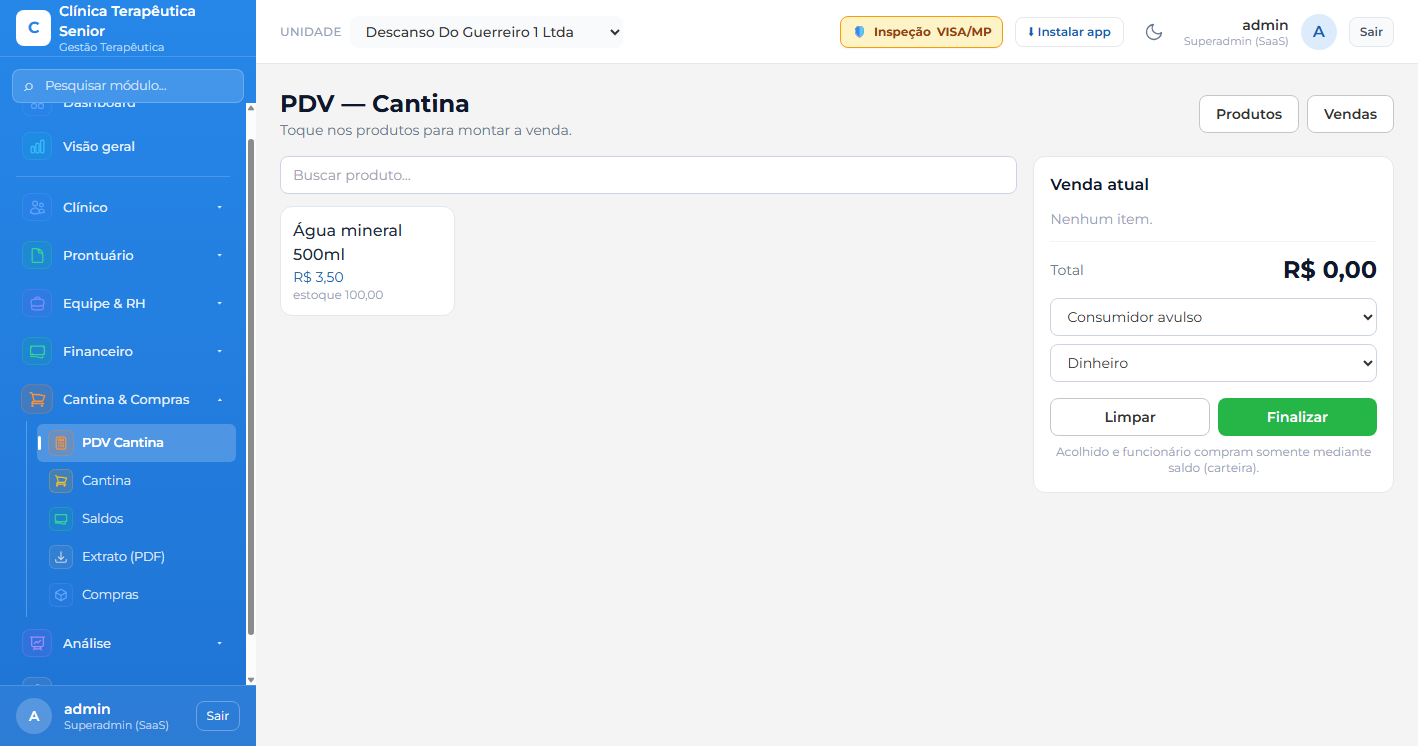Click the PDV Cantina receipt icon

click(x=61, y=443)
